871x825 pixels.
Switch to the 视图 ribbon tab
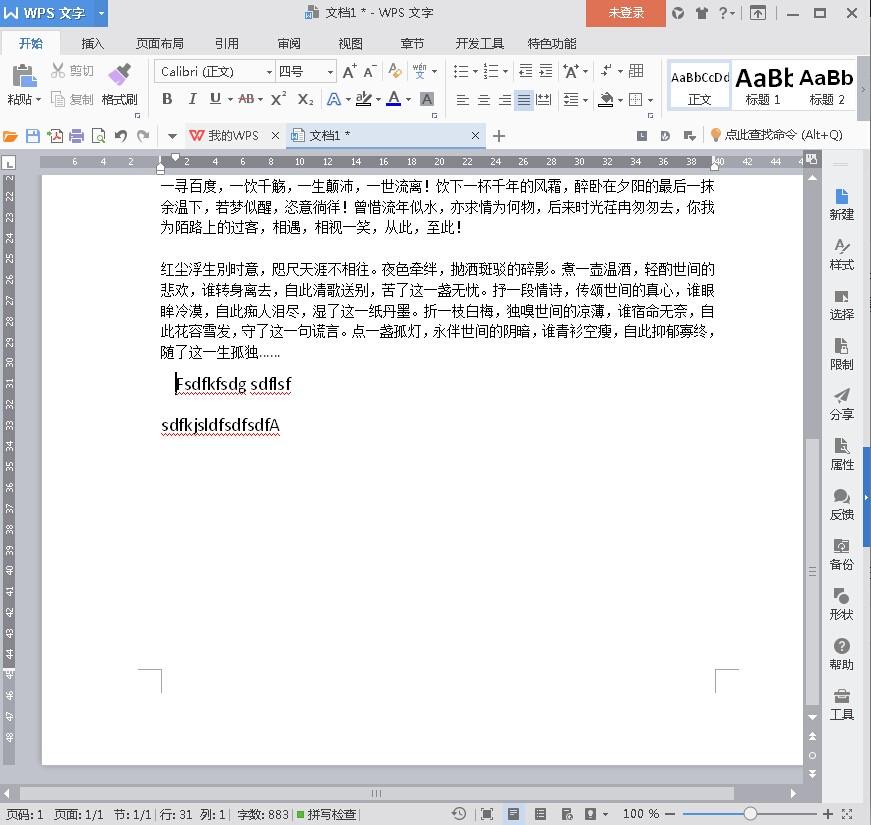[x=351, y=43]
